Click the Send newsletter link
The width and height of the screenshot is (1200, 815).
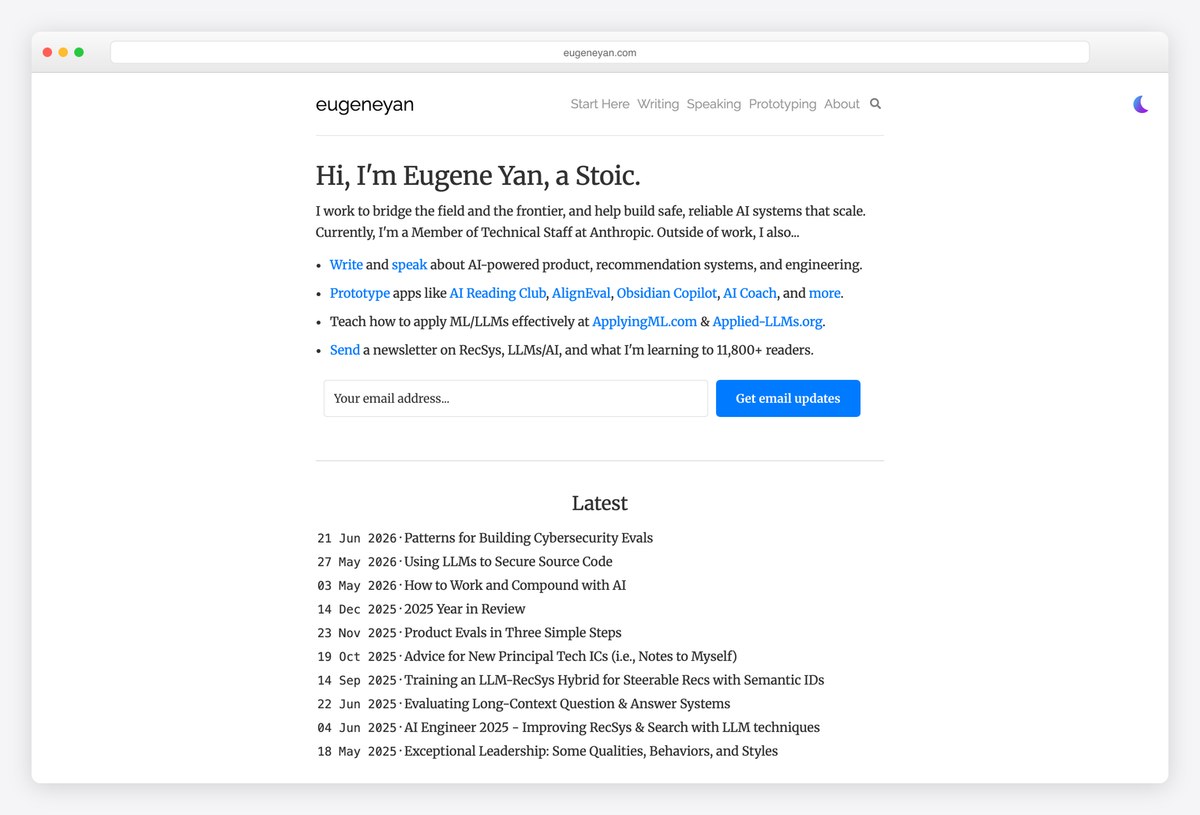345,350
